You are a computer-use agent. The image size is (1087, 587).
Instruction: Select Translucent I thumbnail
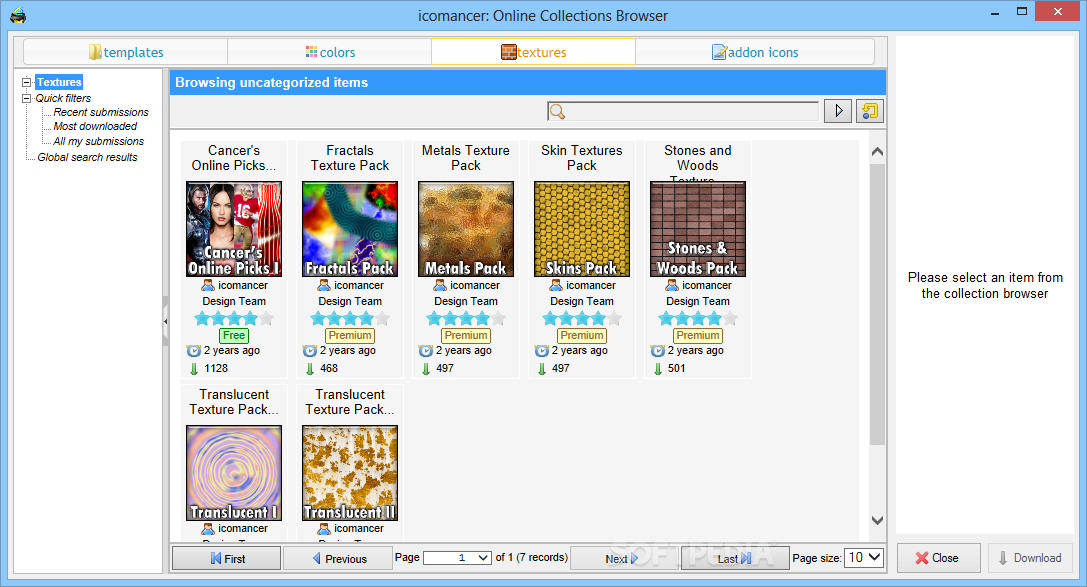(x=234, y=473)
